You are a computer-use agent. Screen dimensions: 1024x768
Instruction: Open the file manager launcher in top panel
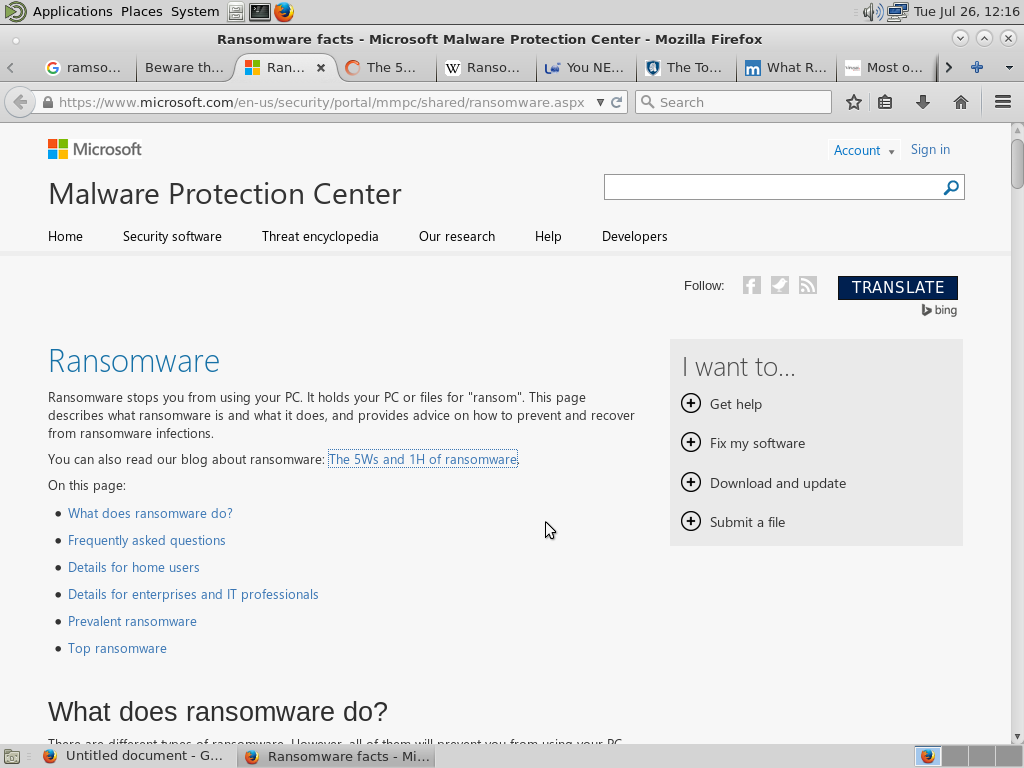tap(236, 11)
